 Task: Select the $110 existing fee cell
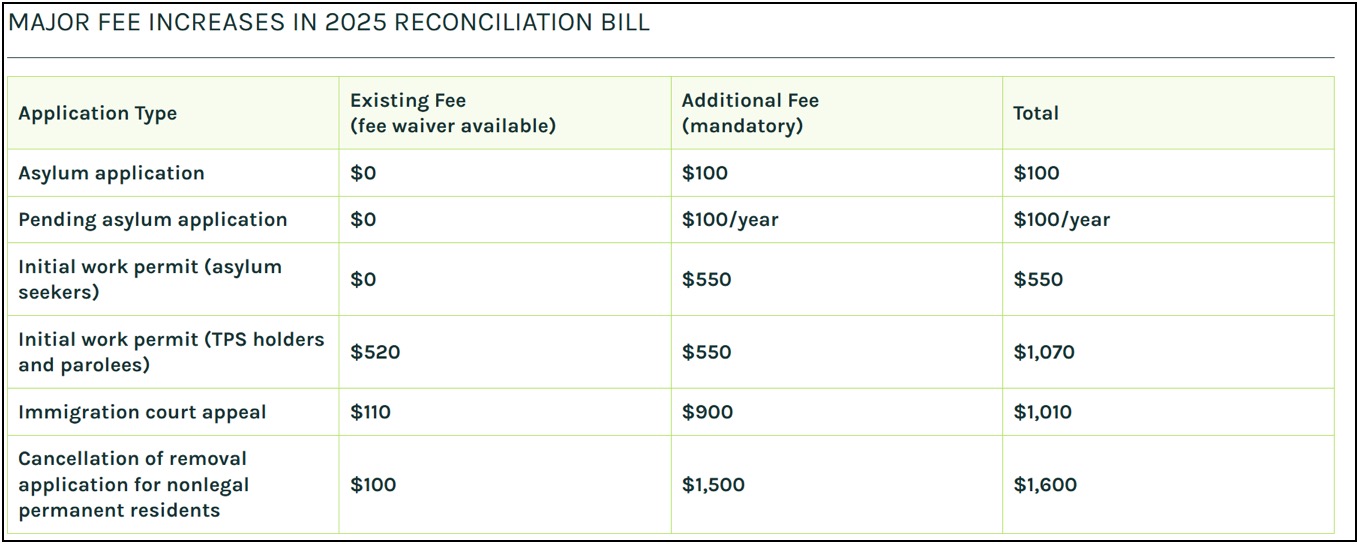point(370,412)
